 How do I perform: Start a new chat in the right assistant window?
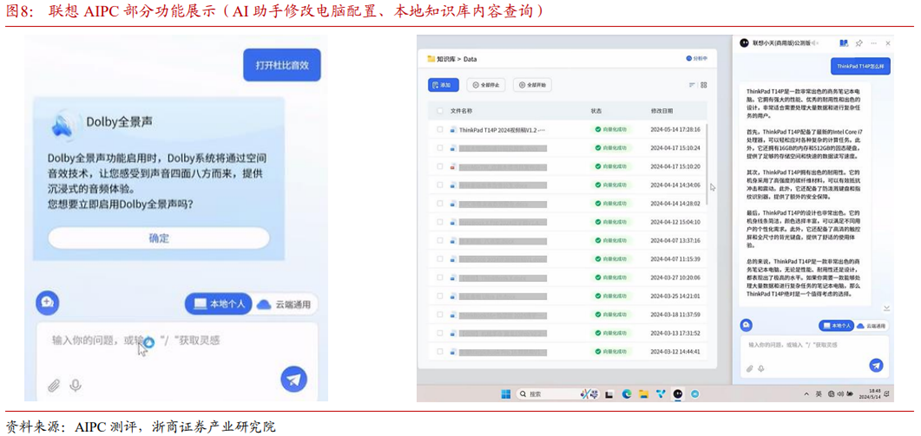click(x=745, y=325)
